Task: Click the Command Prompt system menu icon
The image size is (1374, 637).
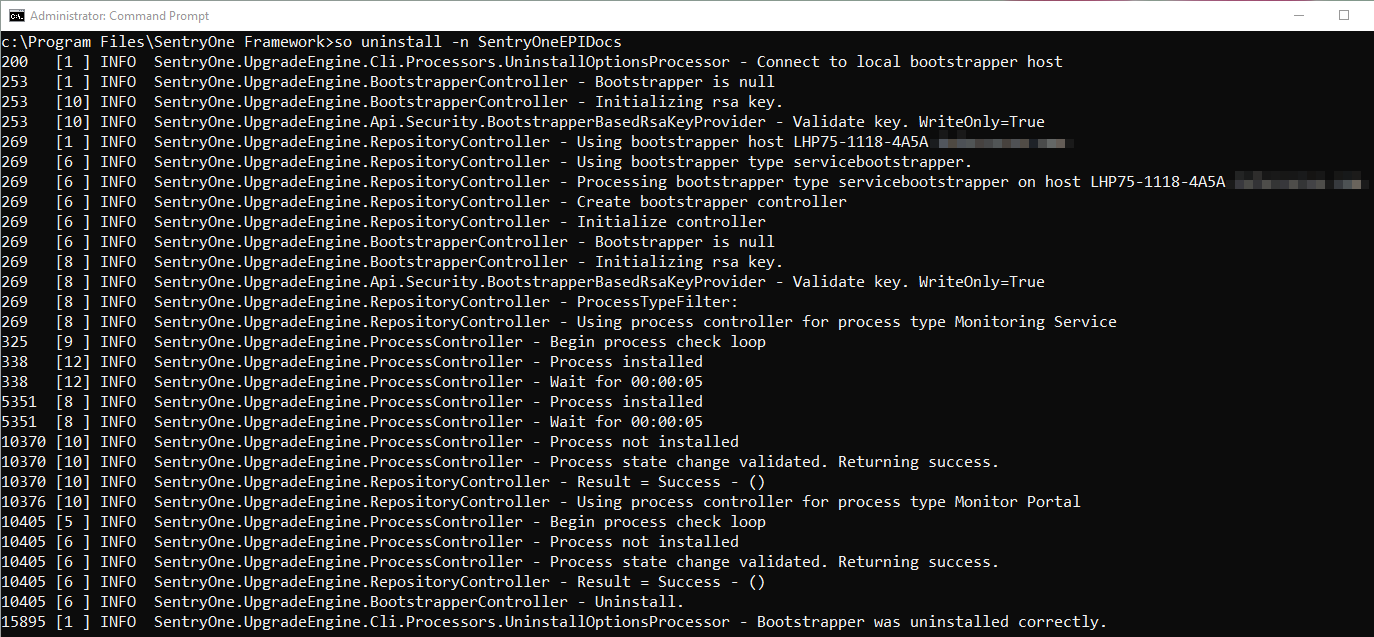Action: point(14,16)
